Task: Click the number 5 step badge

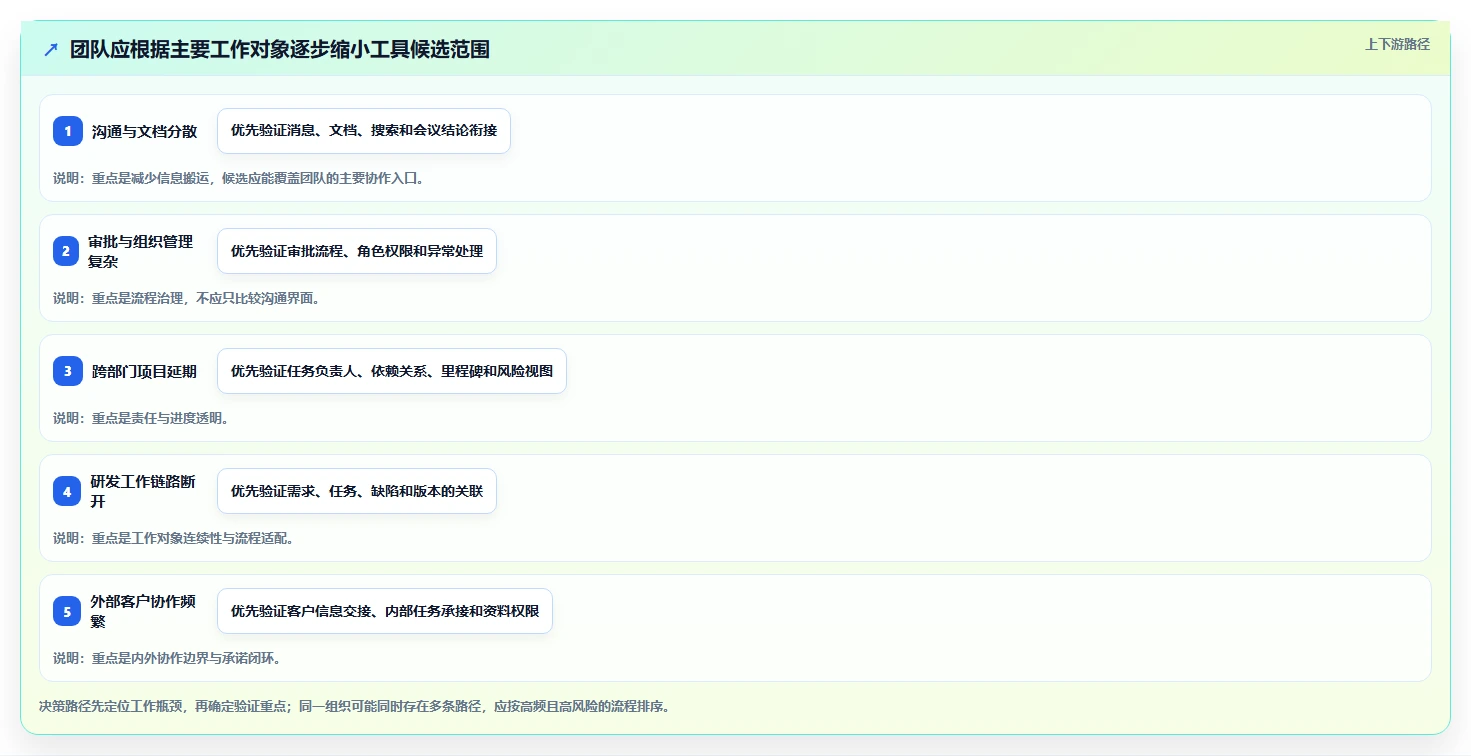Action: [x=67, y=611]
